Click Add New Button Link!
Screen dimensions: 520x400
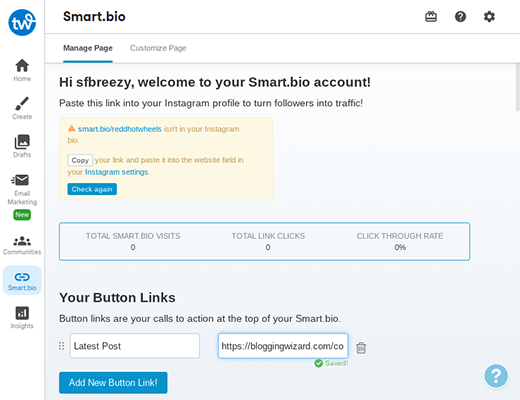click(113, 383)
